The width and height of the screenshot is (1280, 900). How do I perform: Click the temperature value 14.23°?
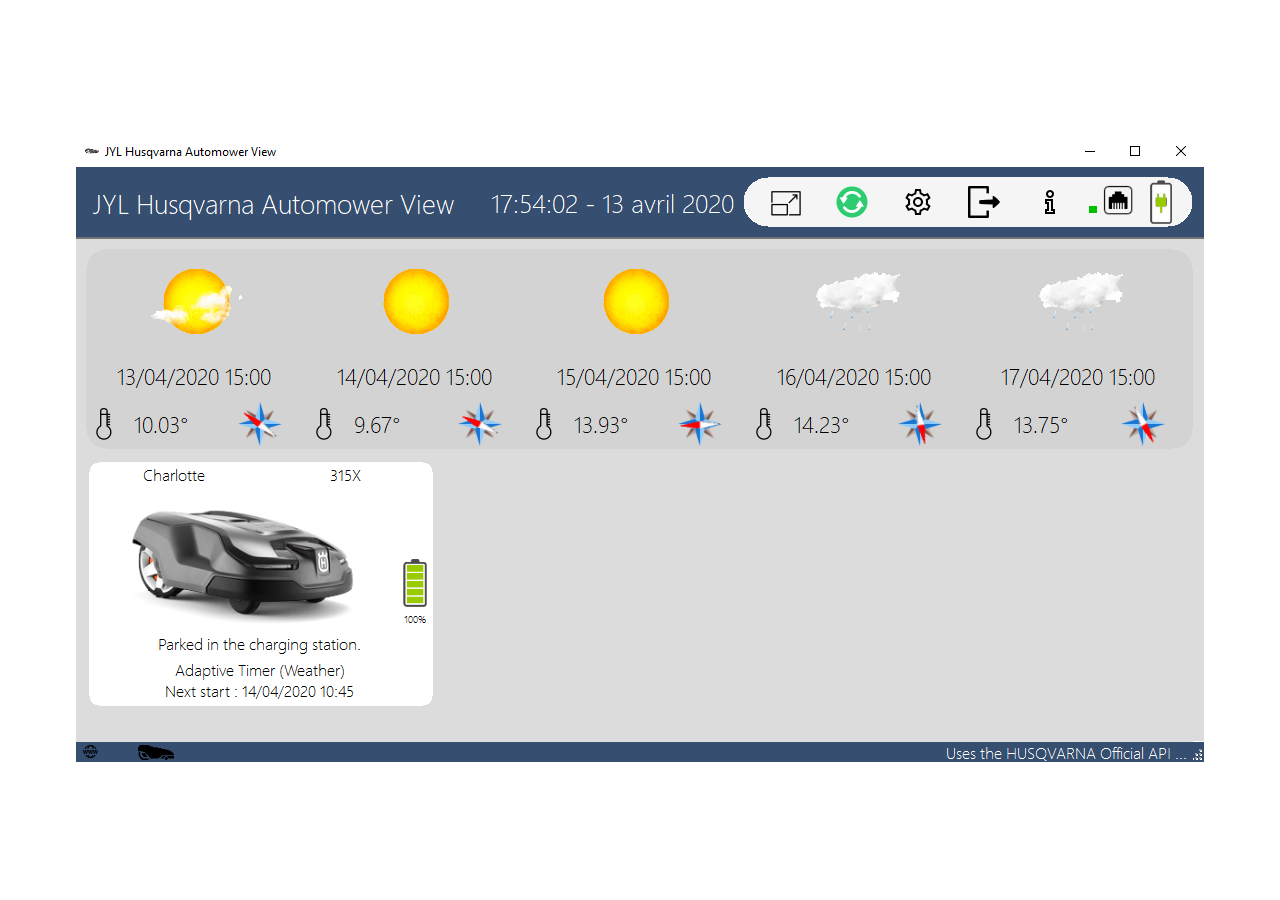click(821, 425)
